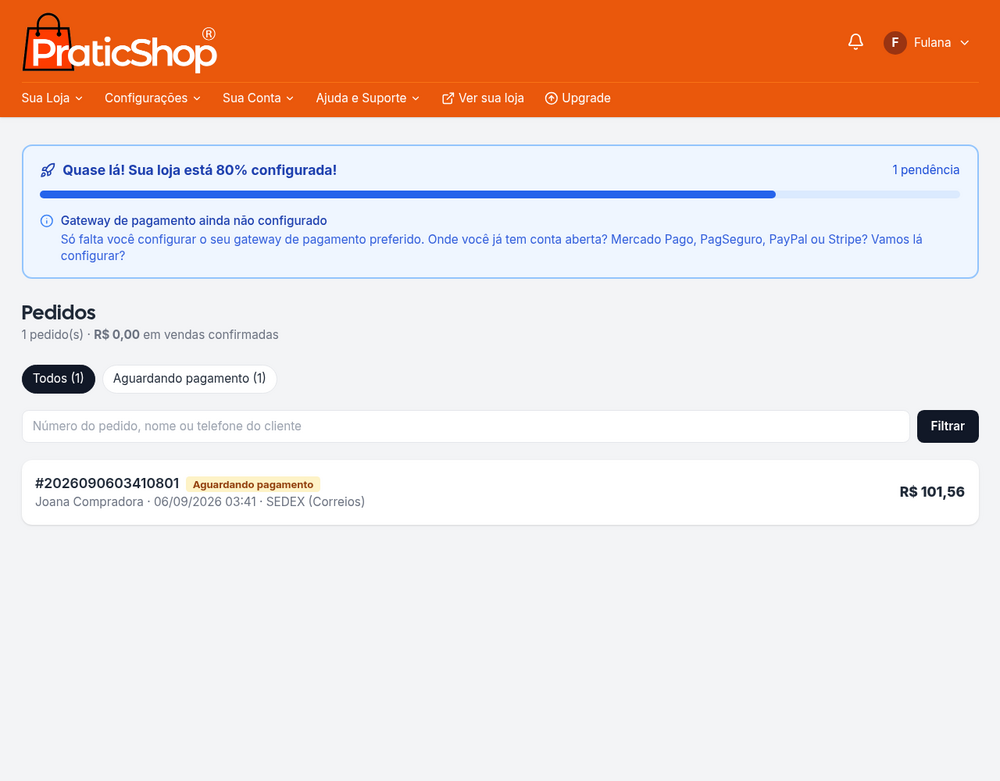Open the 1 pendência link
This screenshot has width=1000, height=781.
tap(925, 170)
